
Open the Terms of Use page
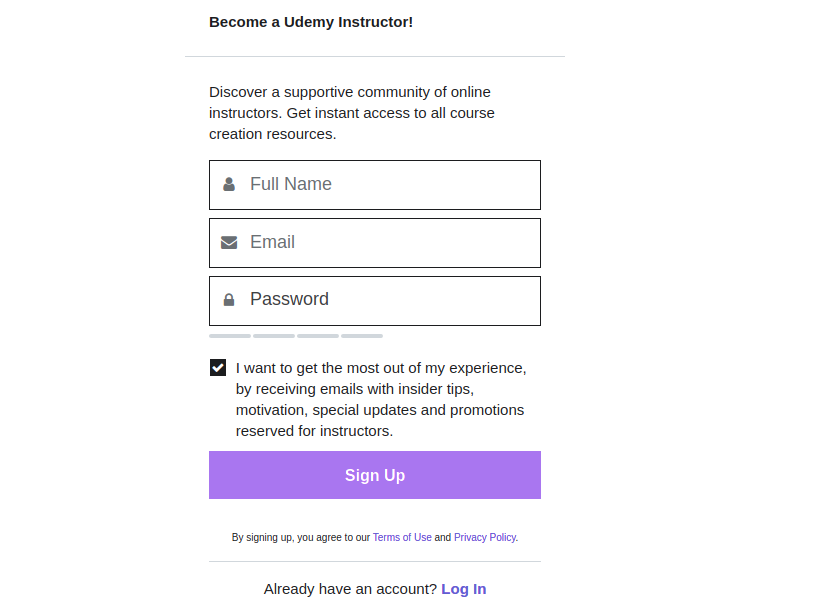pos(402,537)
